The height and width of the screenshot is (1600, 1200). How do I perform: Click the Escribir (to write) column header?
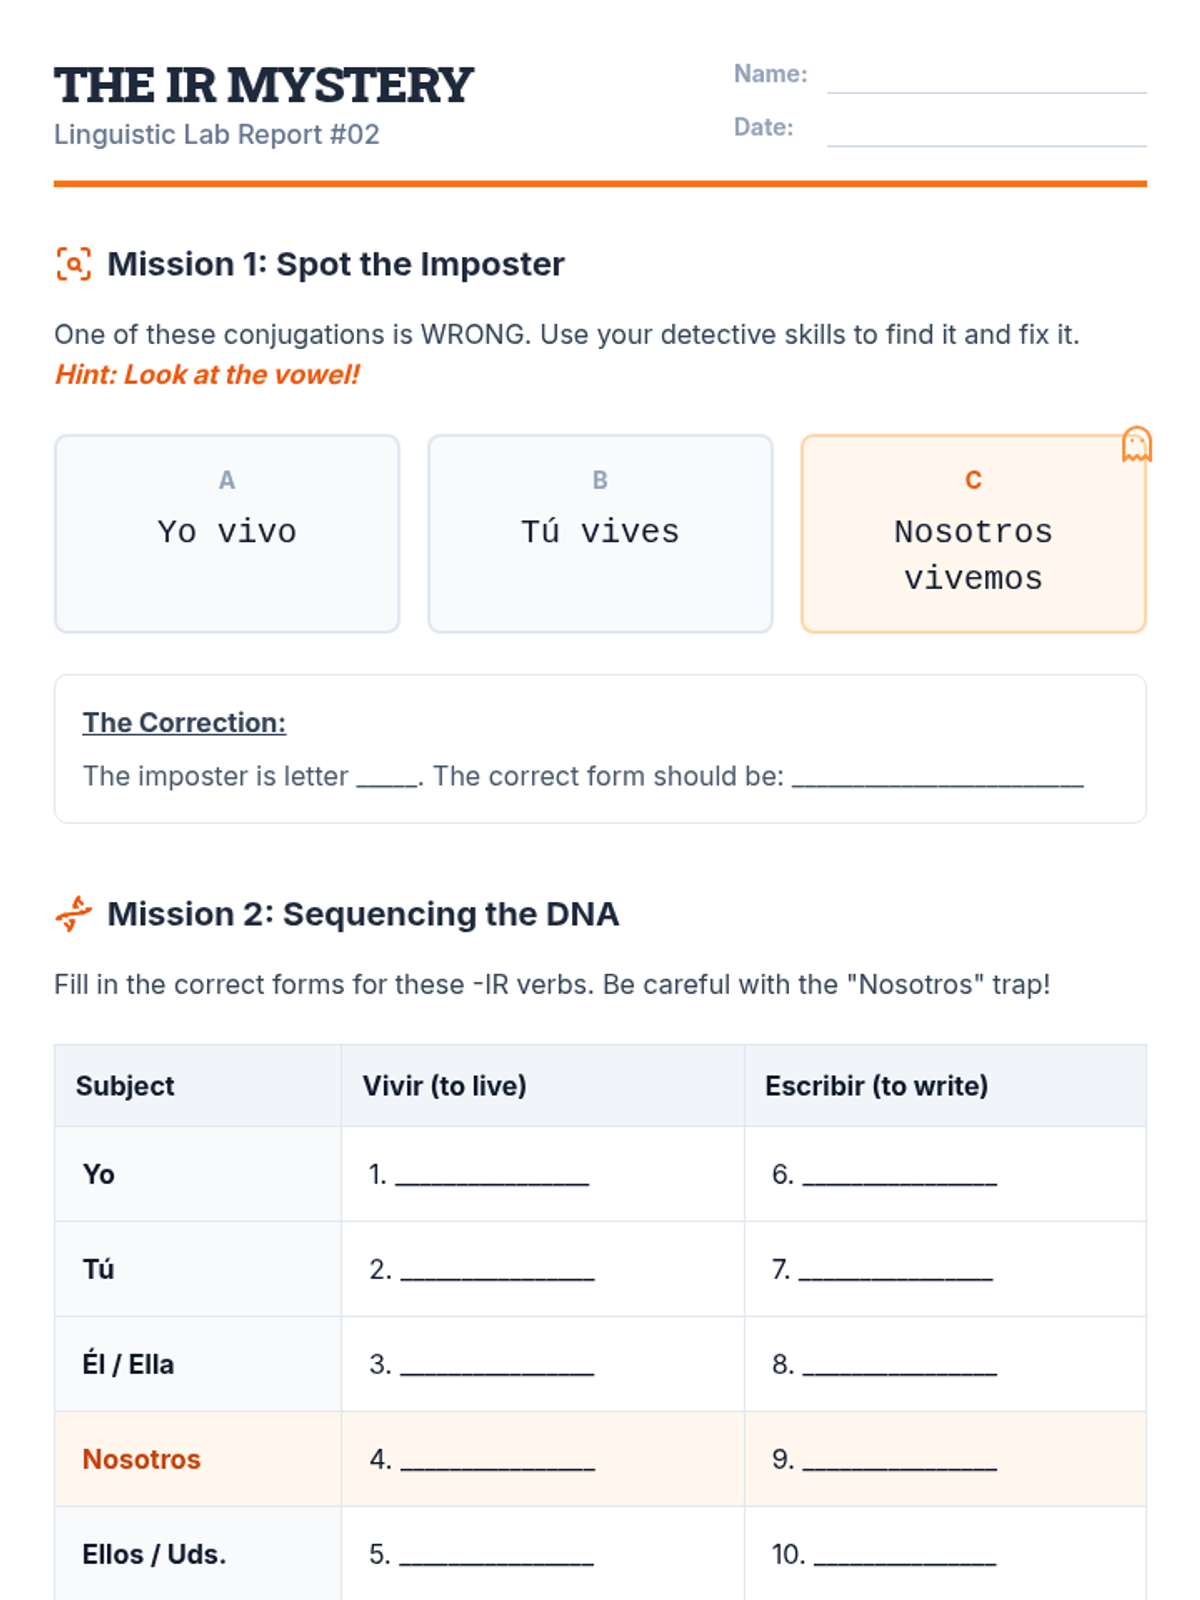coord(876,1086)
